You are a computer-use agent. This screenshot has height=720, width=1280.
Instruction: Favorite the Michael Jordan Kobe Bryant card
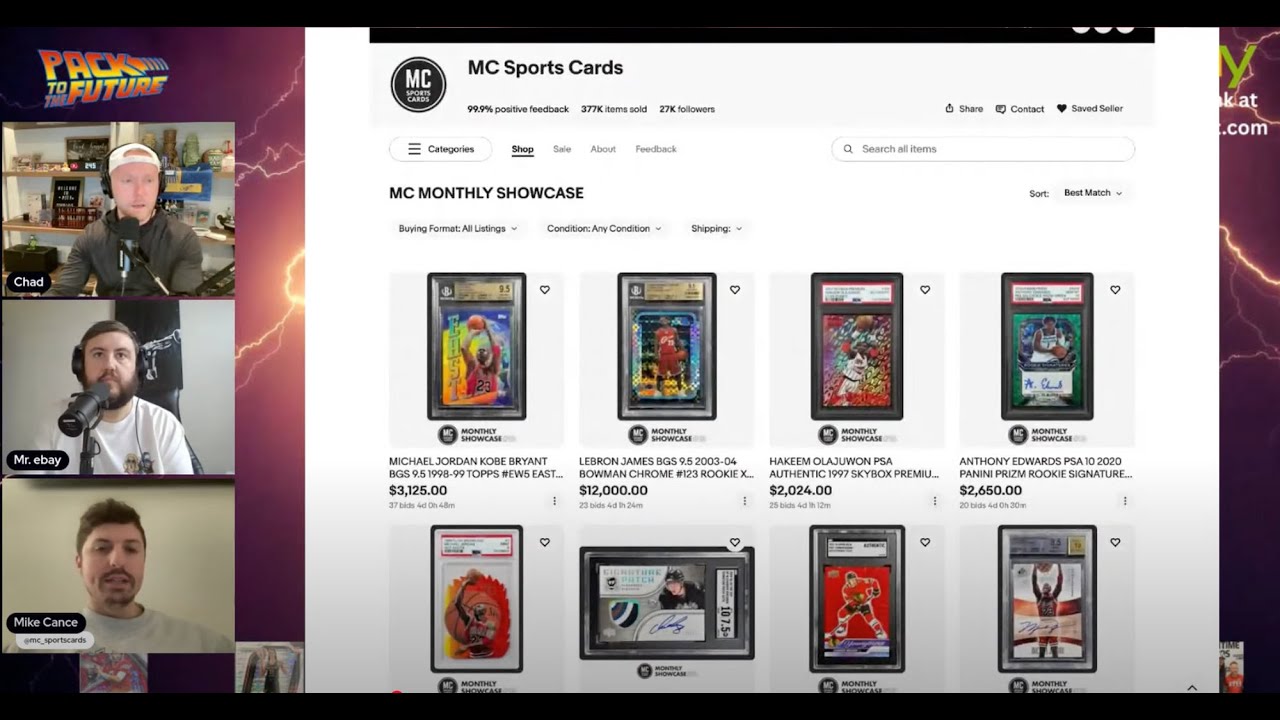pyautogui.click(x=545, y=290)
